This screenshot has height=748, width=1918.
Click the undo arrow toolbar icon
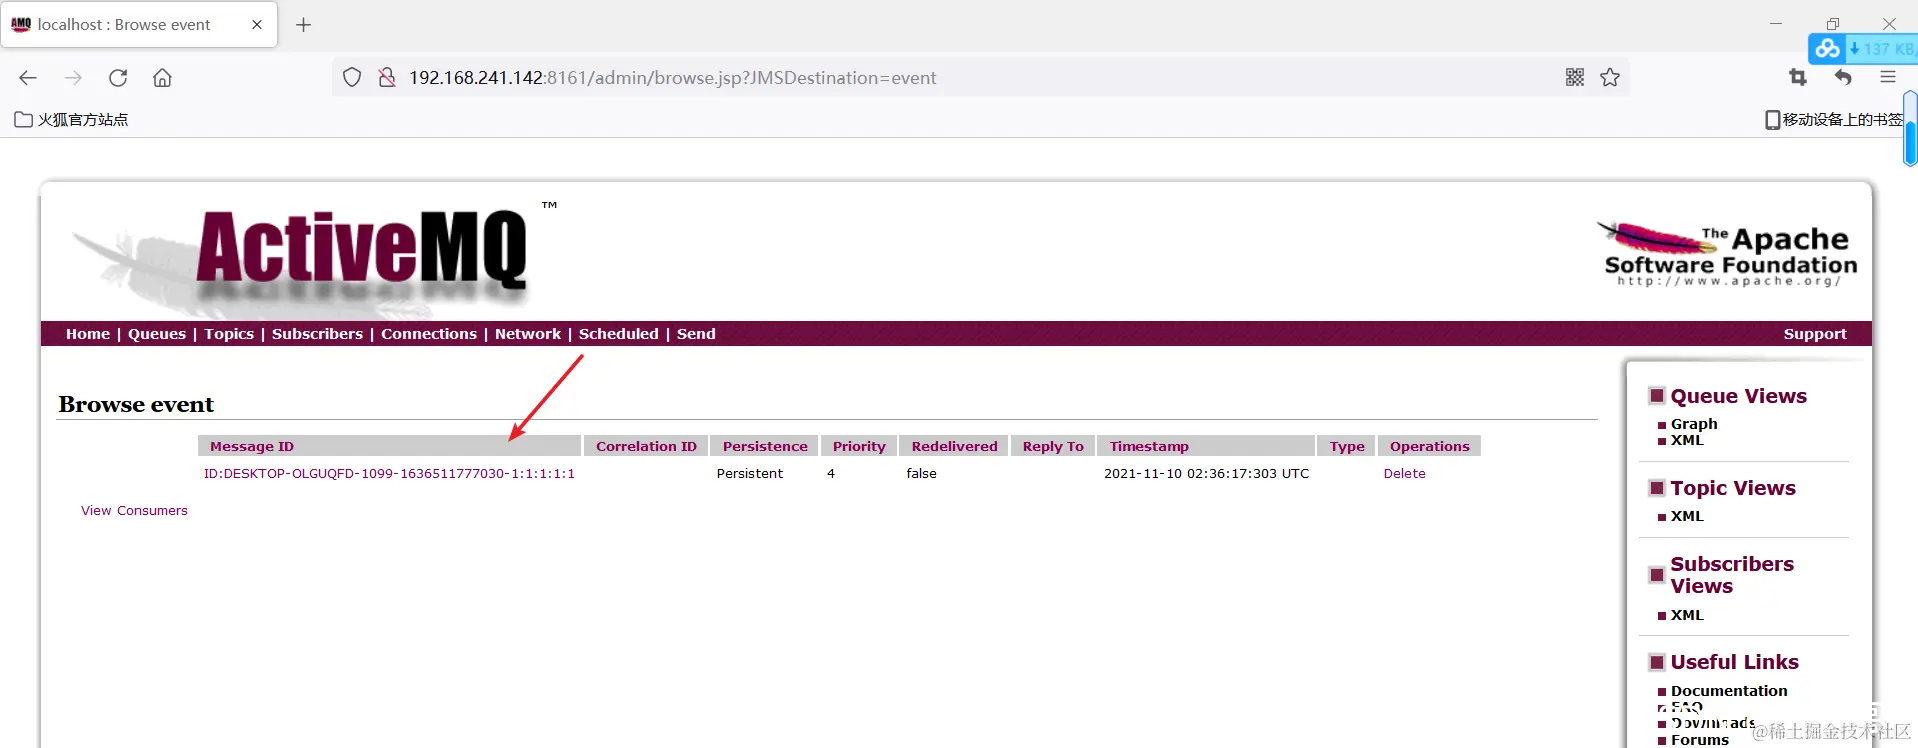point(1843,78)
